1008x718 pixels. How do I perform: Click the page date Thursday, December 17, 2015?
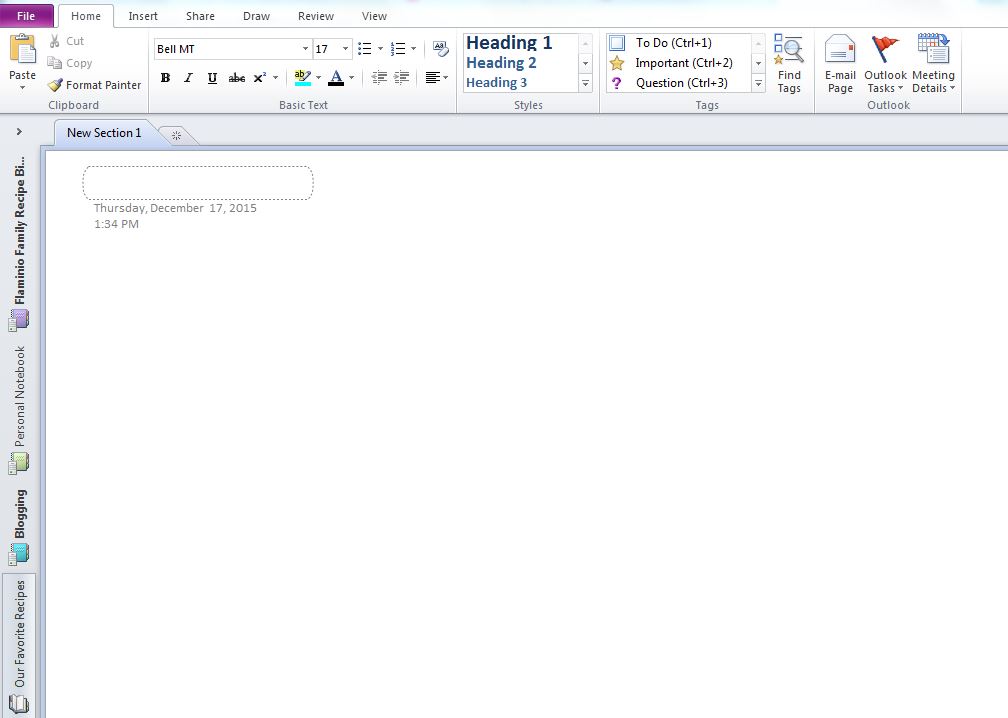pos(175,208)
